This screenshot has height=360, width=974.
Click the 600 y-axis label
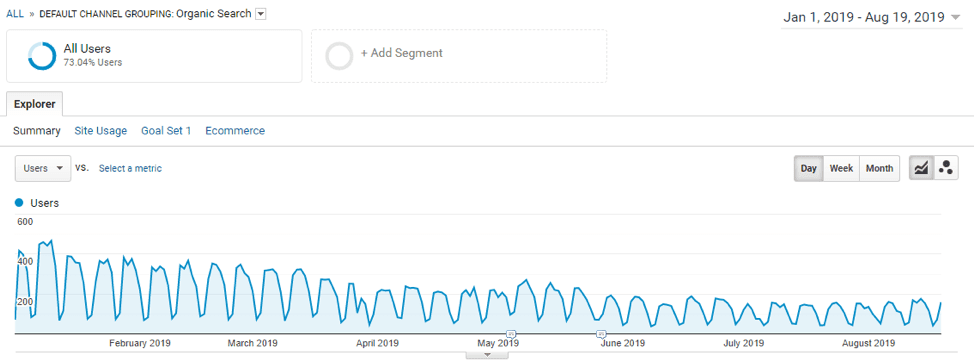(25, 222)
